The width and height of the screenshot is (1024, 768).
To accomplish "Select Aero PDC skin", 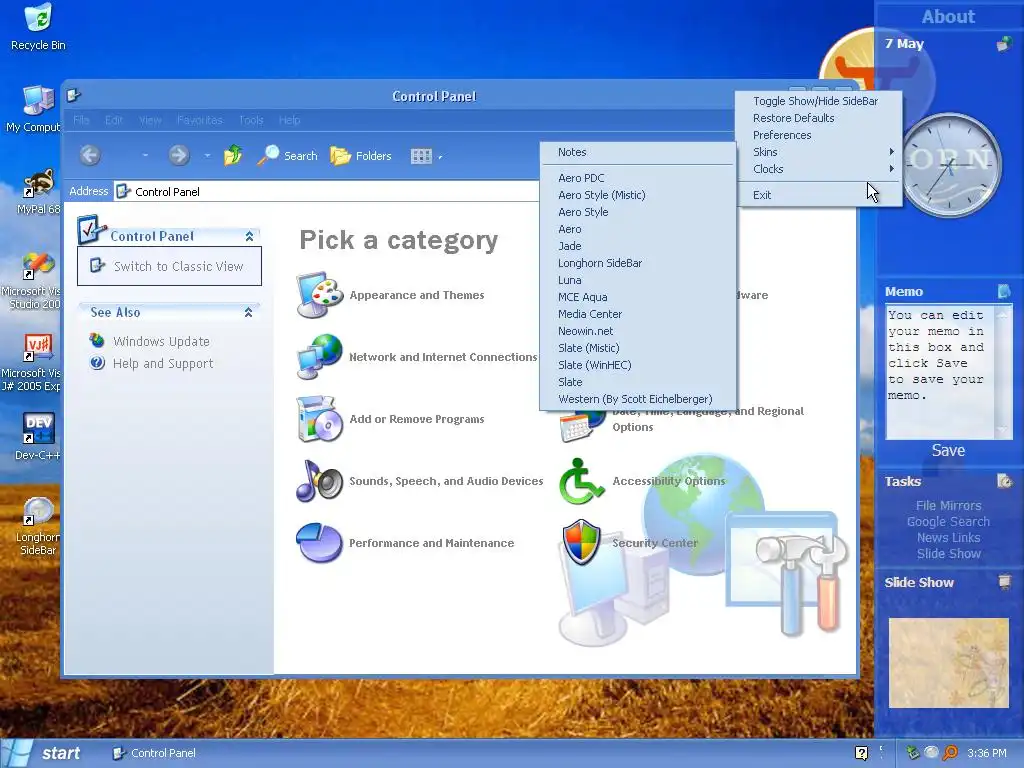I will [638, 178].
